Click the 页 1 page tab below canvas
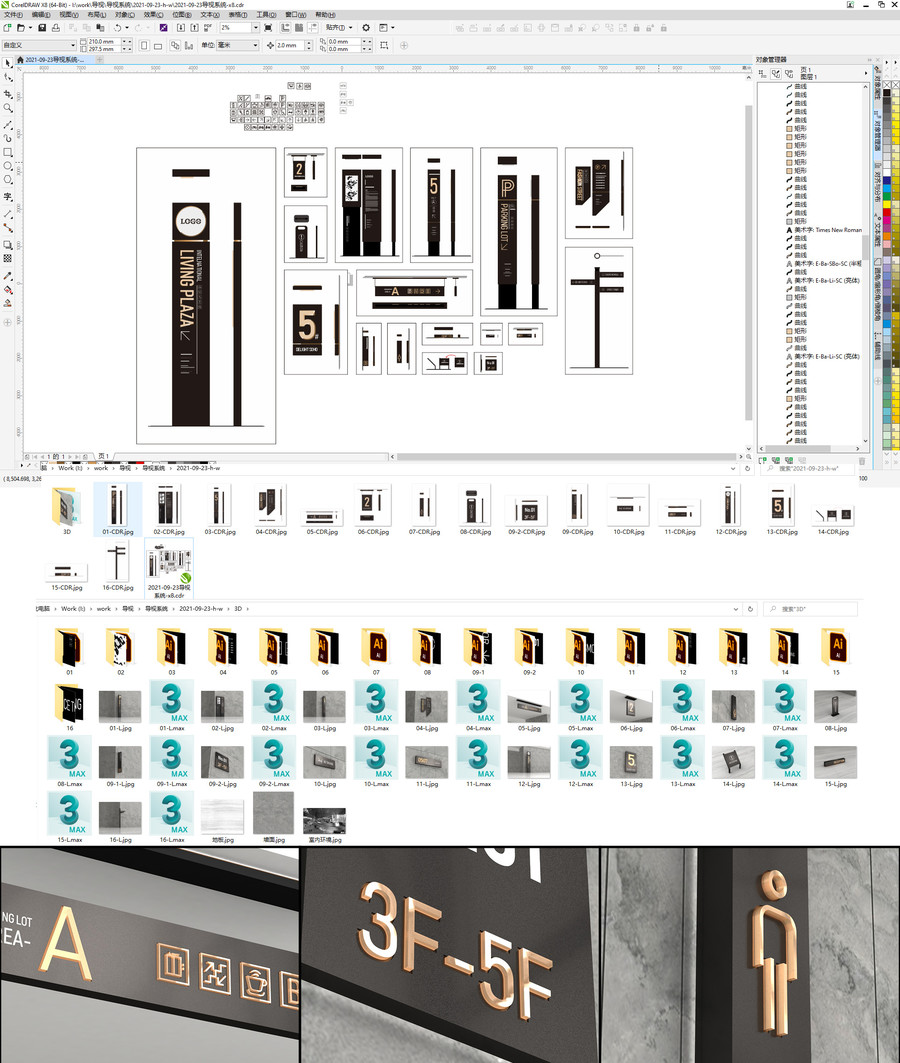 [104, 456]
